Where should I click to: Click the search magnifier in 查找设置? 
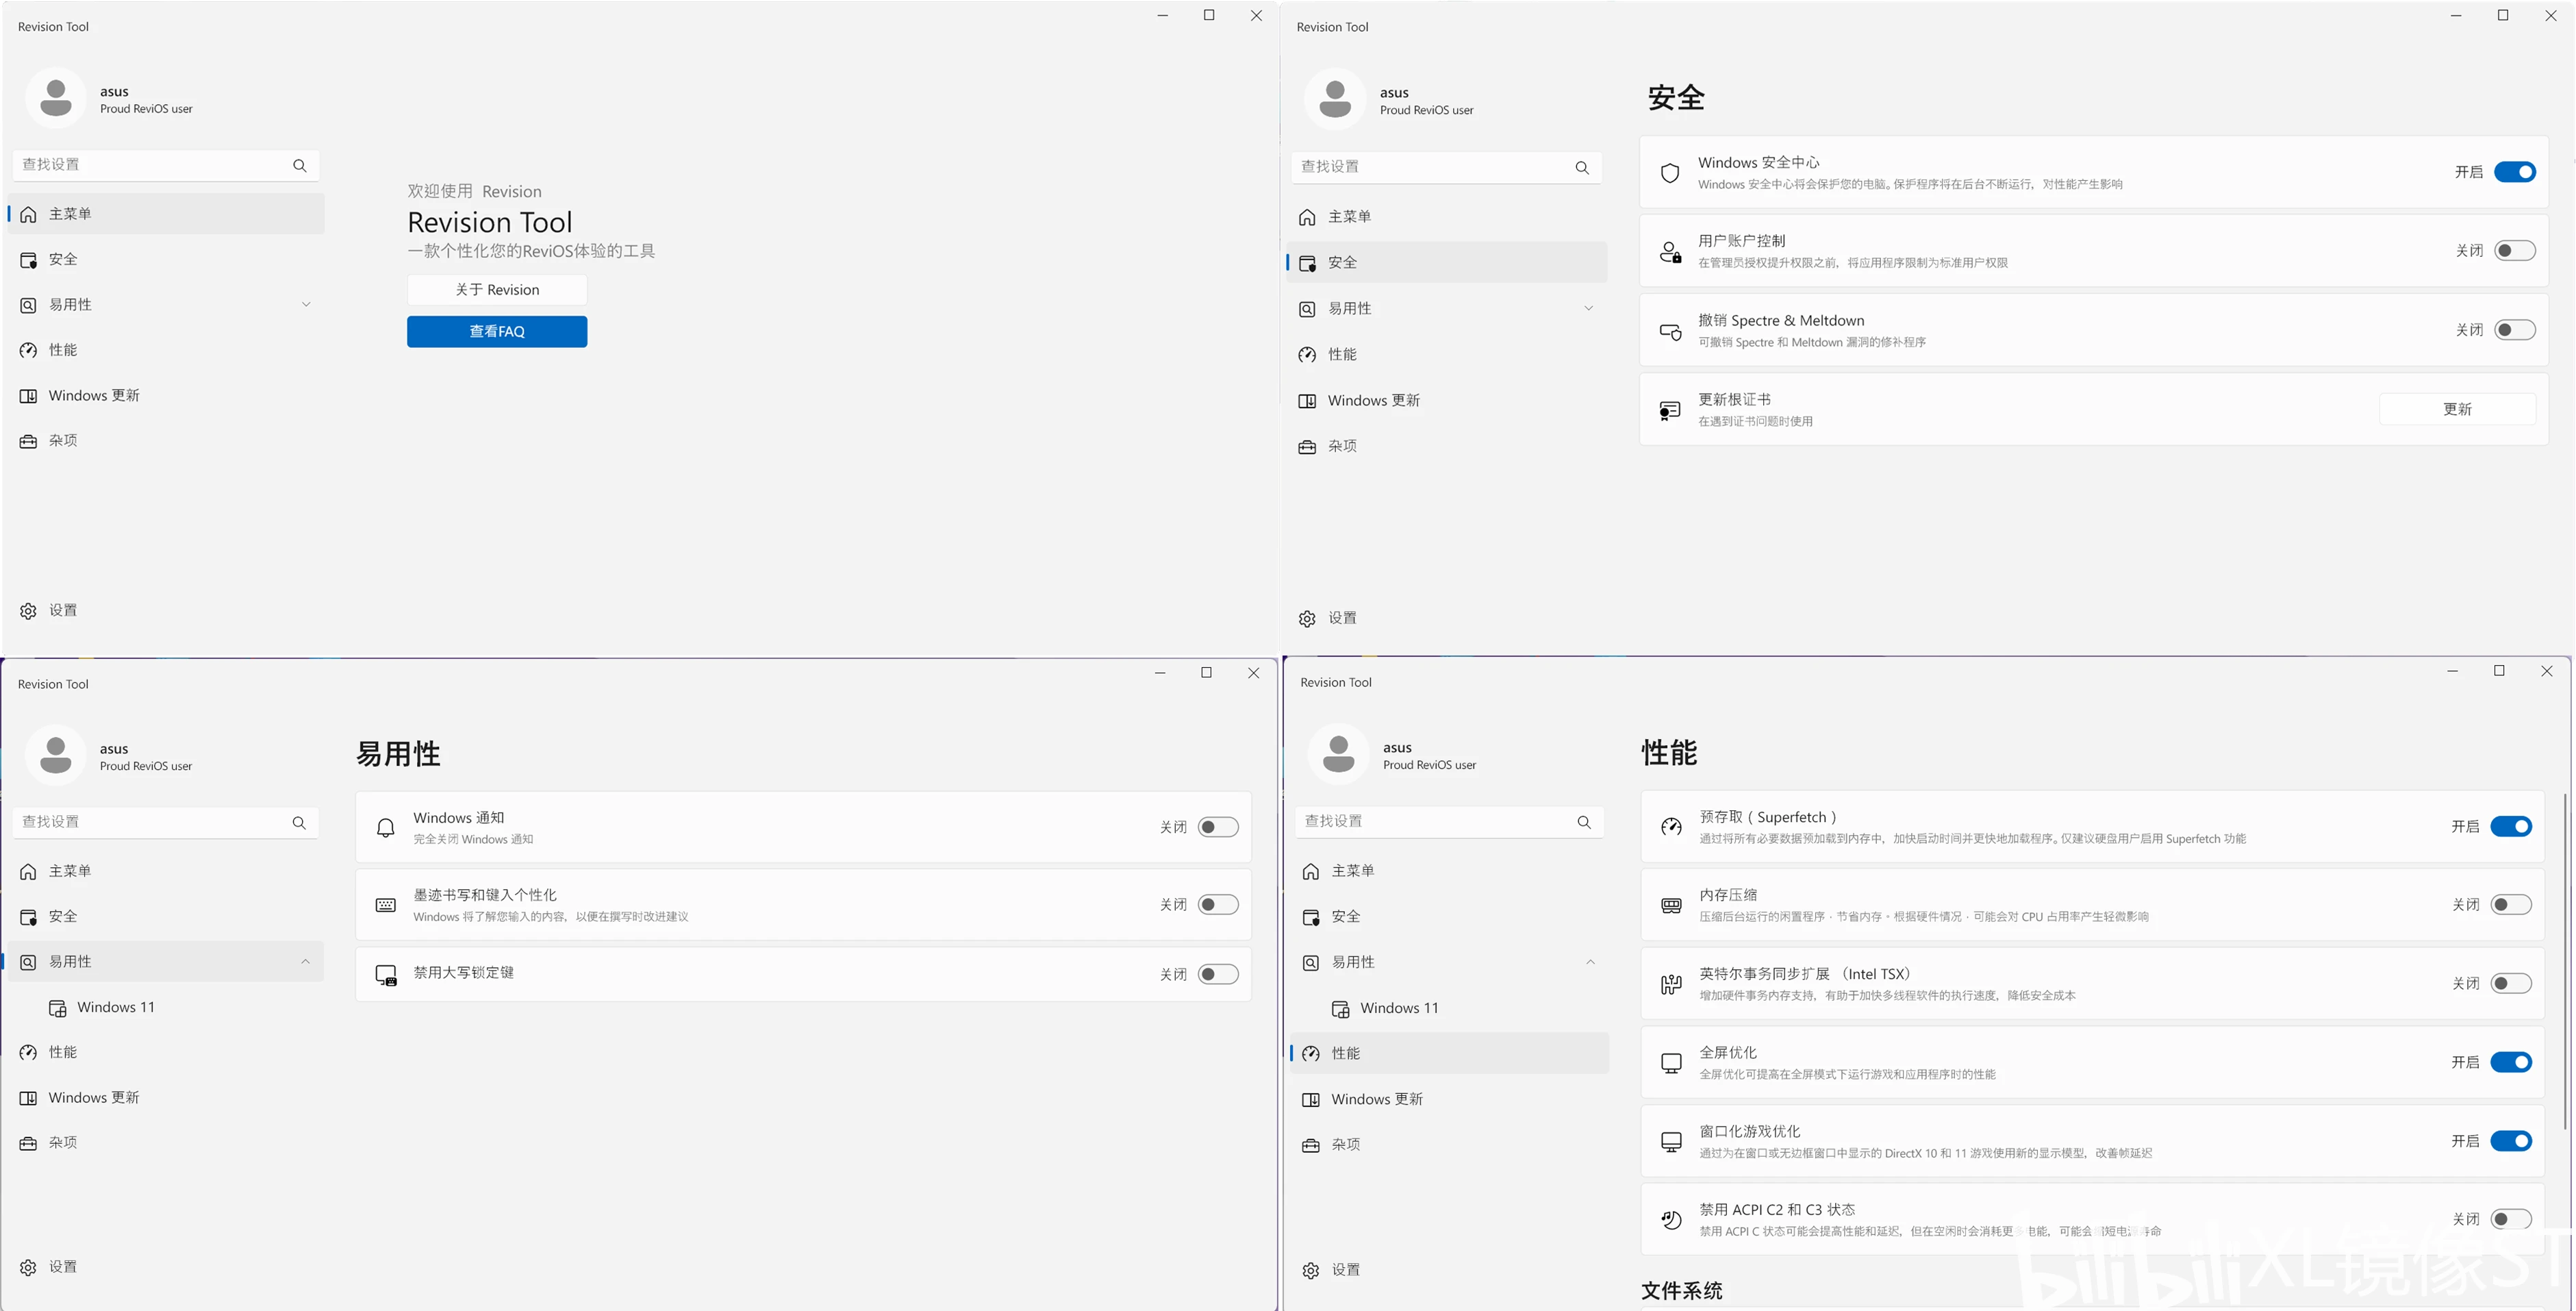pos(300,165)
